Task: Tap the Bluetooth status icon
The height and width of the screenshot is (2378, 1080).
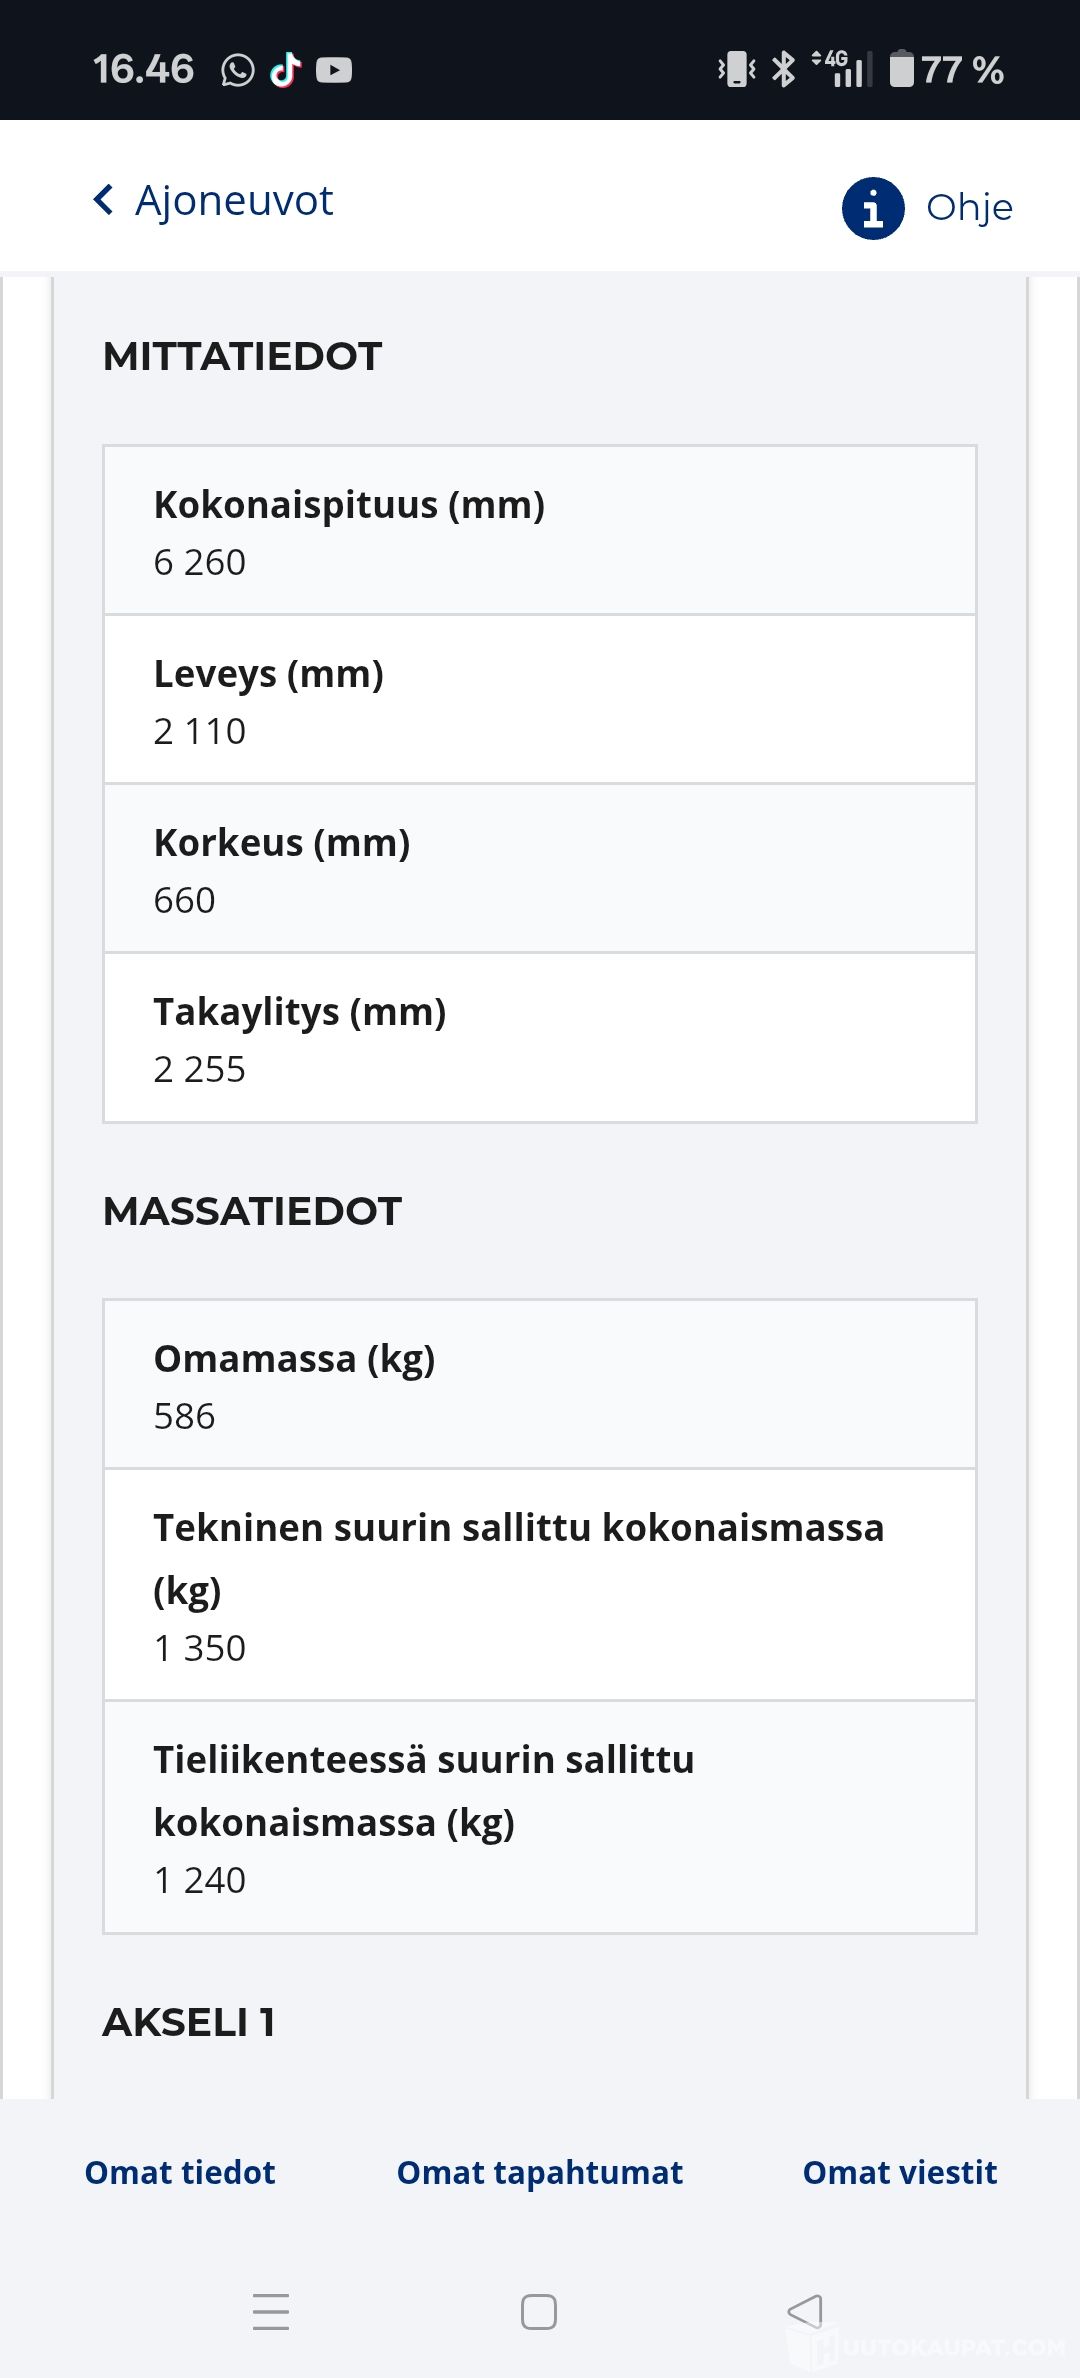Action: click(x=784, y=70)
